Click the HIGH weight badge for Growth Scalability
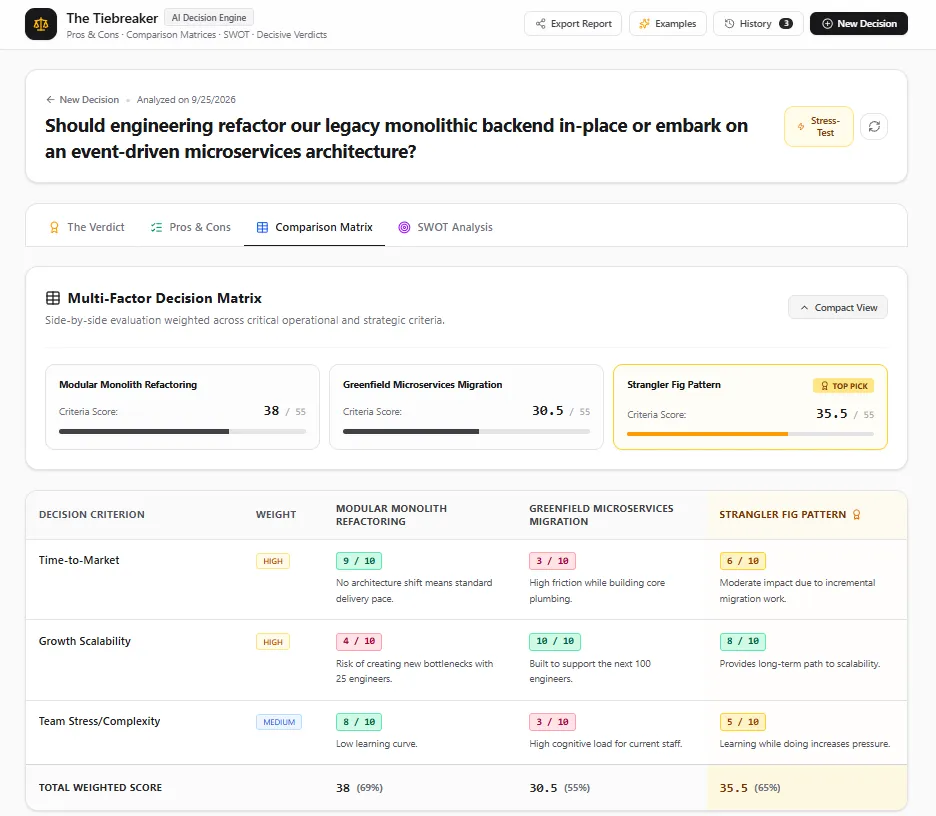Viewport: 936px width, 816px height. [273, 642]
